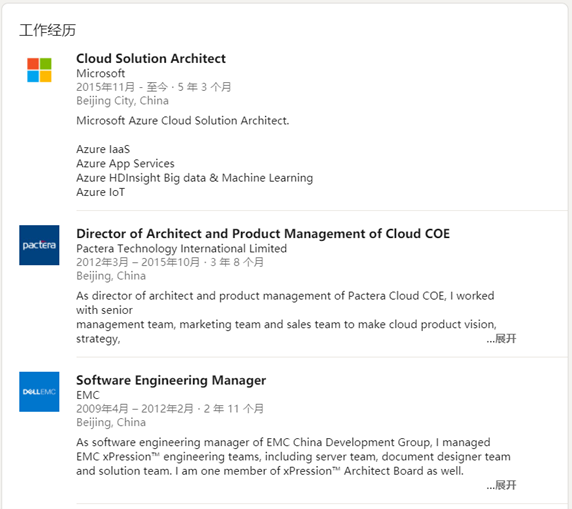Click the Microsoft company name link
572x509 pixels.
(x=101, y=73)
